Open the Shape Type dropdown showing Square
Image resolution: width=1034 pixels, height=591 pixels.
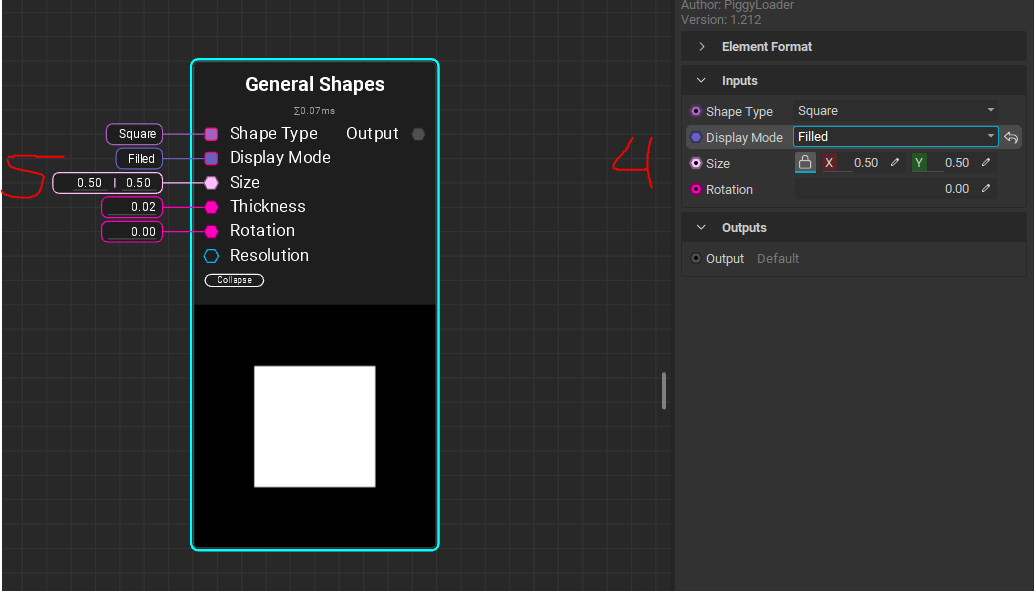(x=895, y=111)
